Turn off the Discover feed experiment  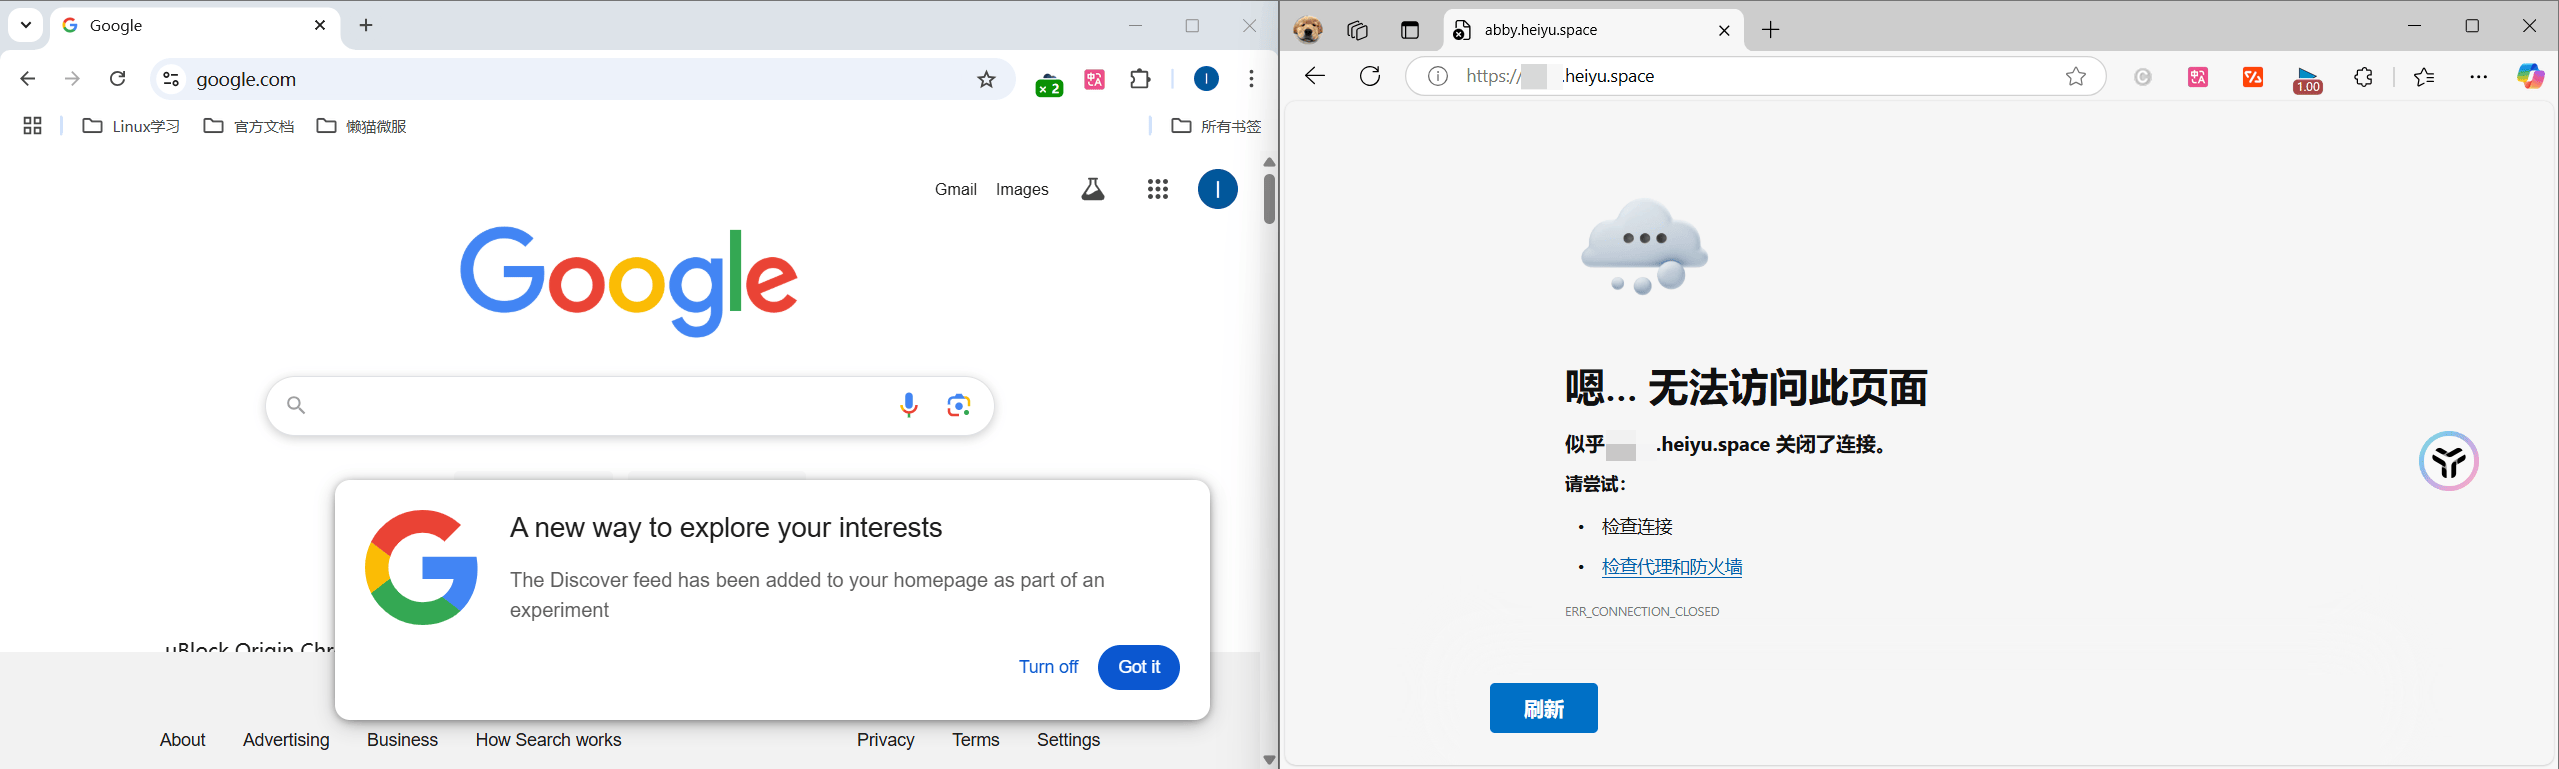tap(1048, 667)
